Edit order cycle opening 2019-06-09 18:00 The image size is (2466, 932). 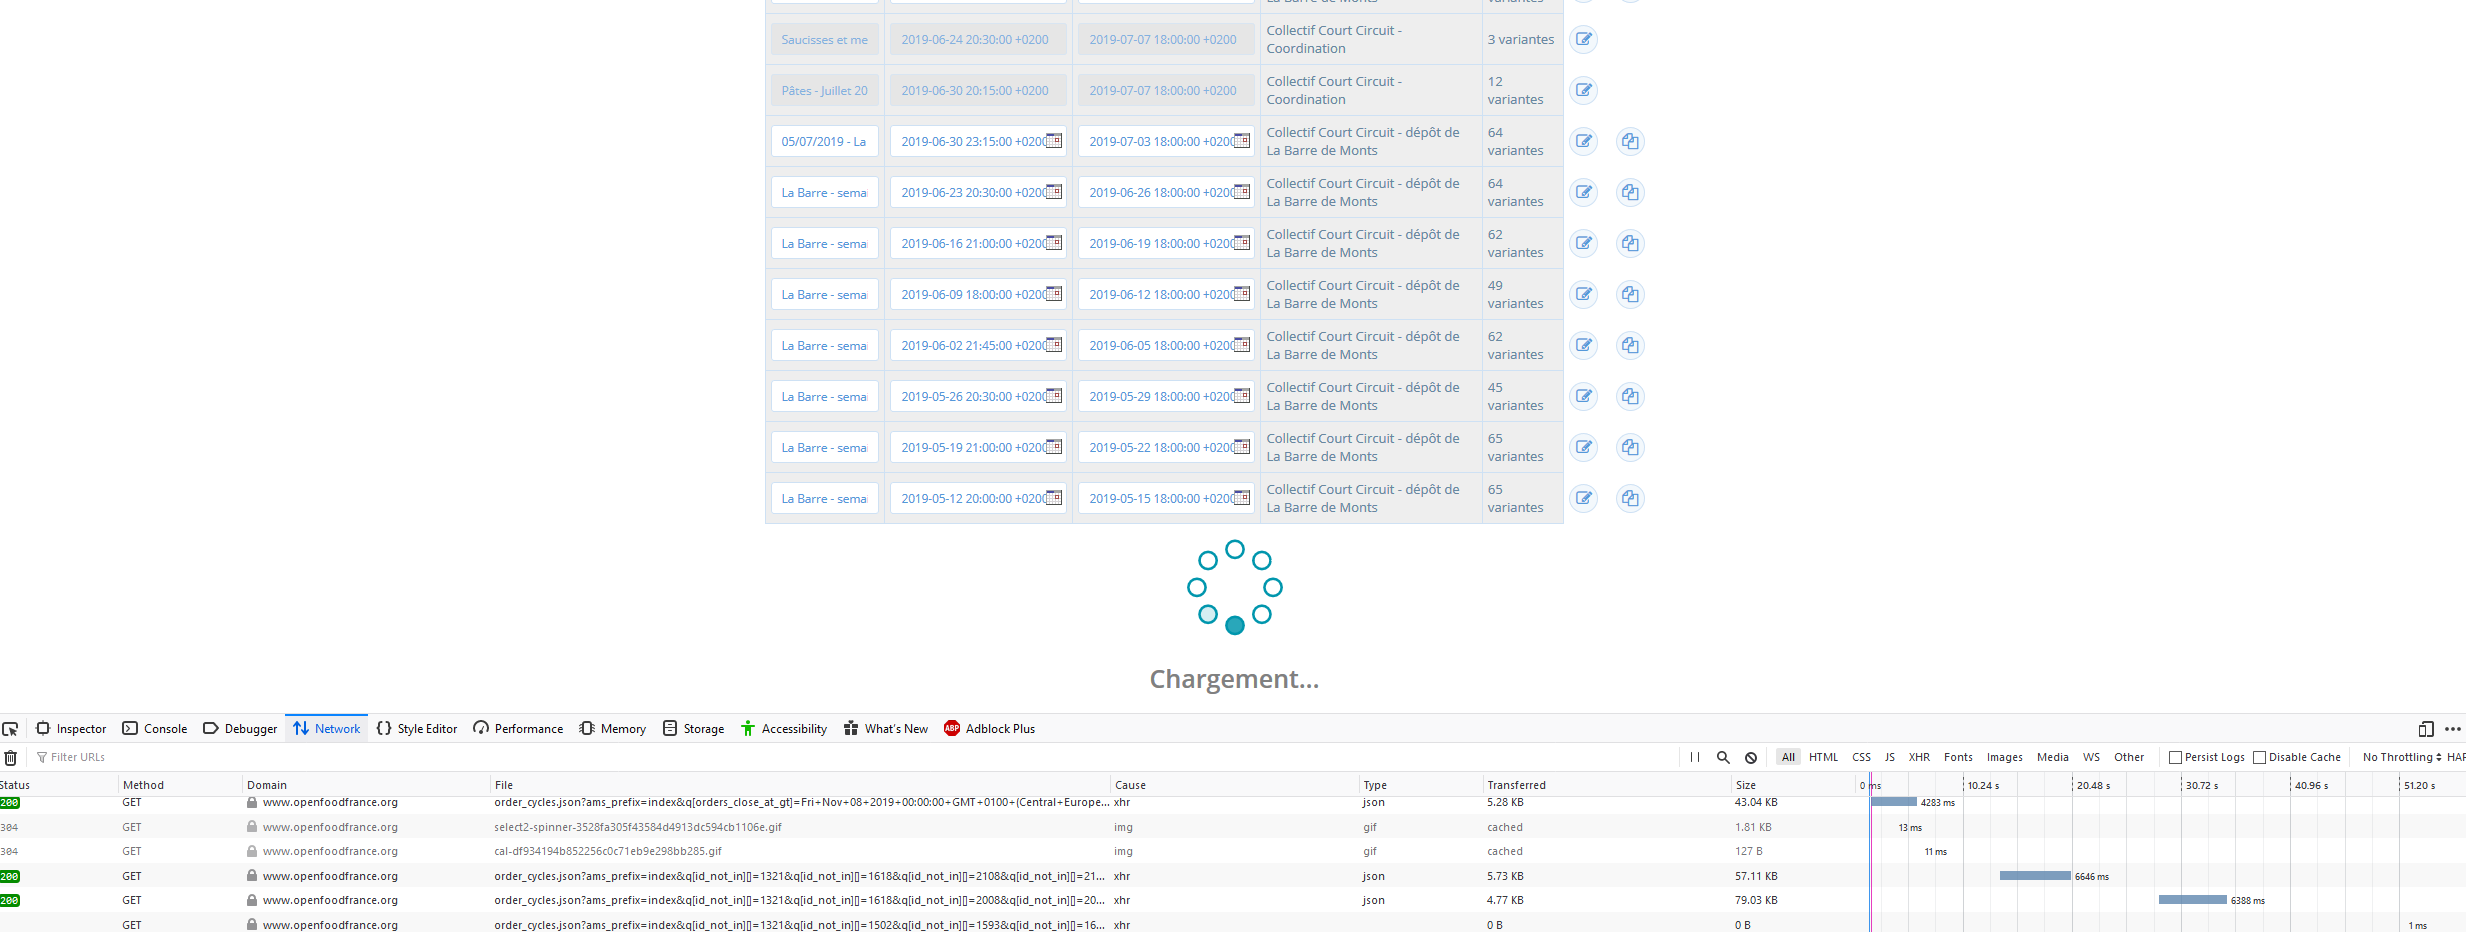(x=1583, y=294)
